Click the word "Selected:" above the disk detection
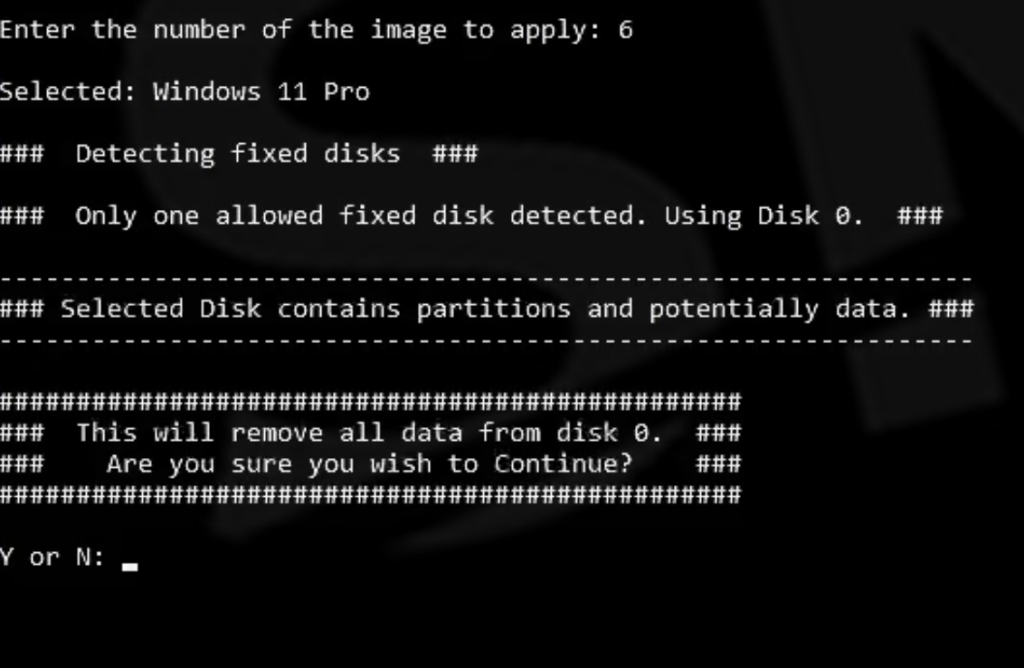This screenshot has width=1024, height=668. tap(68, 92)
